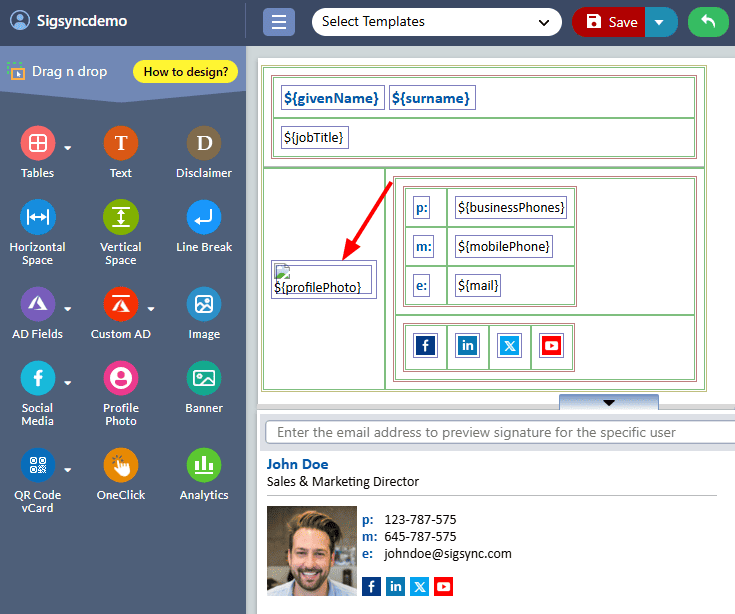Expand the Save button dropdown arrow
This screenshot has width=735, height=614.
(x=661, y=22)
